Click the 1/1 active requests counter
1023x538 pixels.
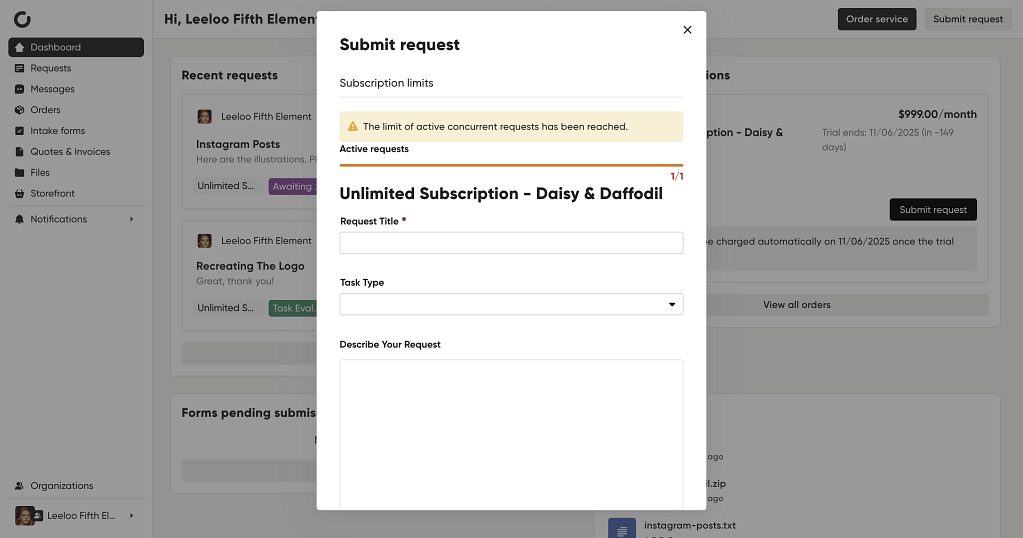point(677,176)
